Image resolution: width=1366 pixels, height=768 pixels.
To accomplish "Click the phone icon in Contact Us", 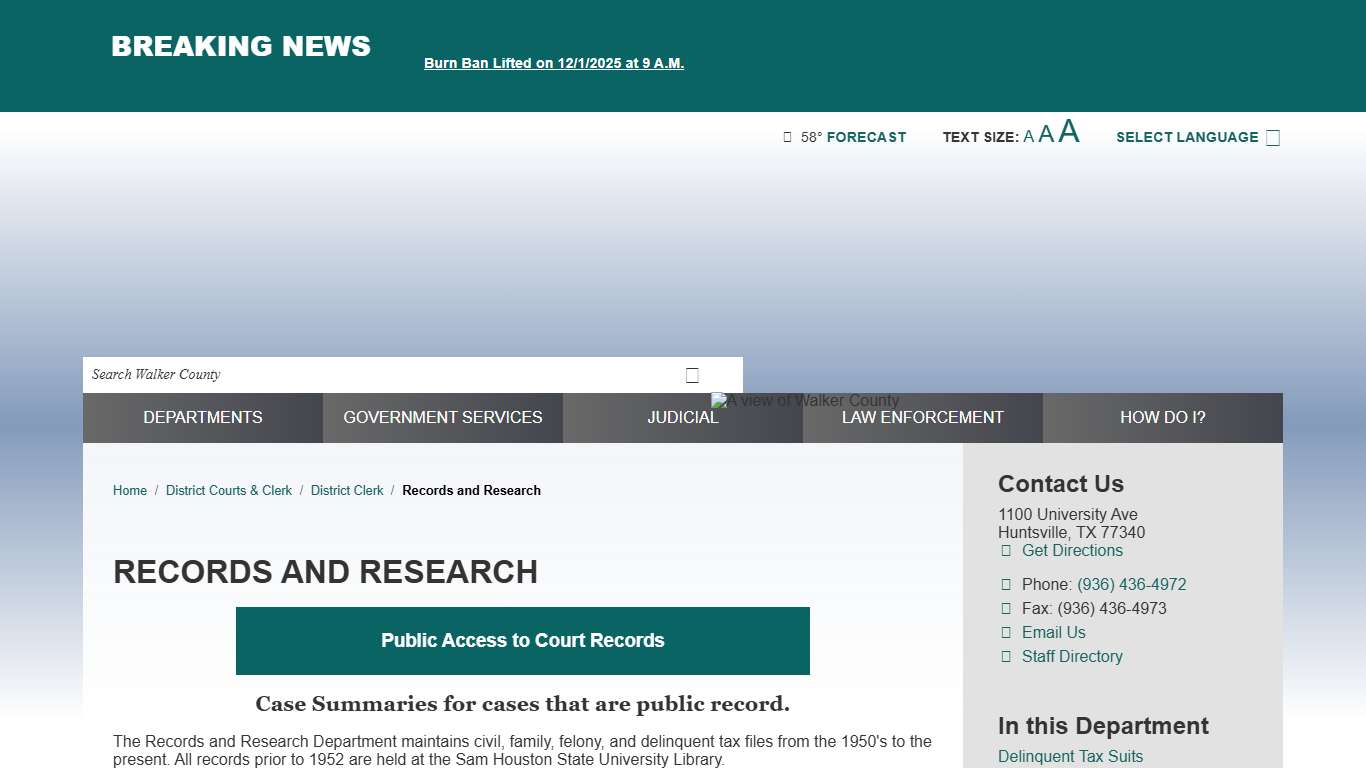I will tap(1006, 585).
